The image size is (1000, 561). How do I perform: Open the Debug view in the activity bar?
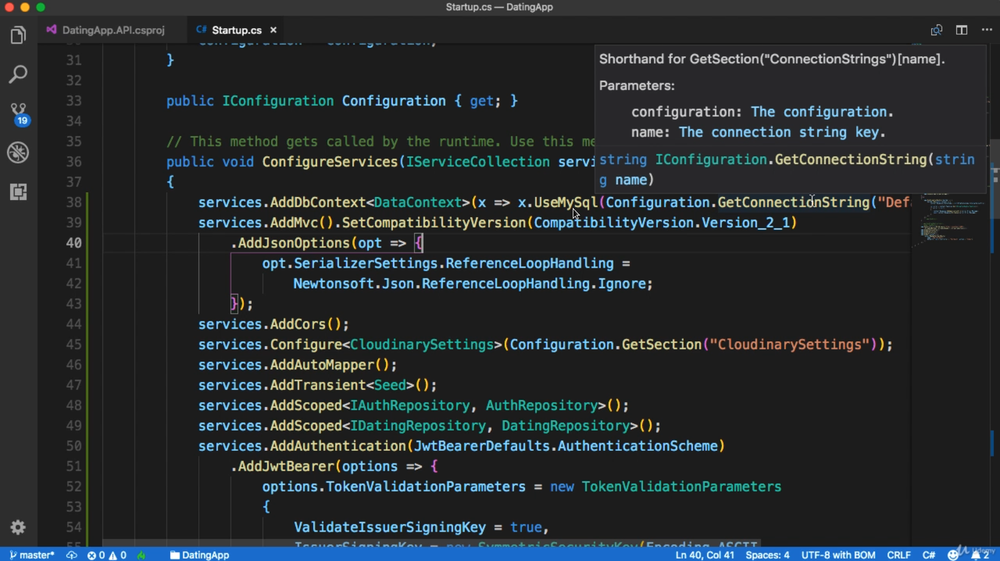pyautogui.click(x=18, y=152)
